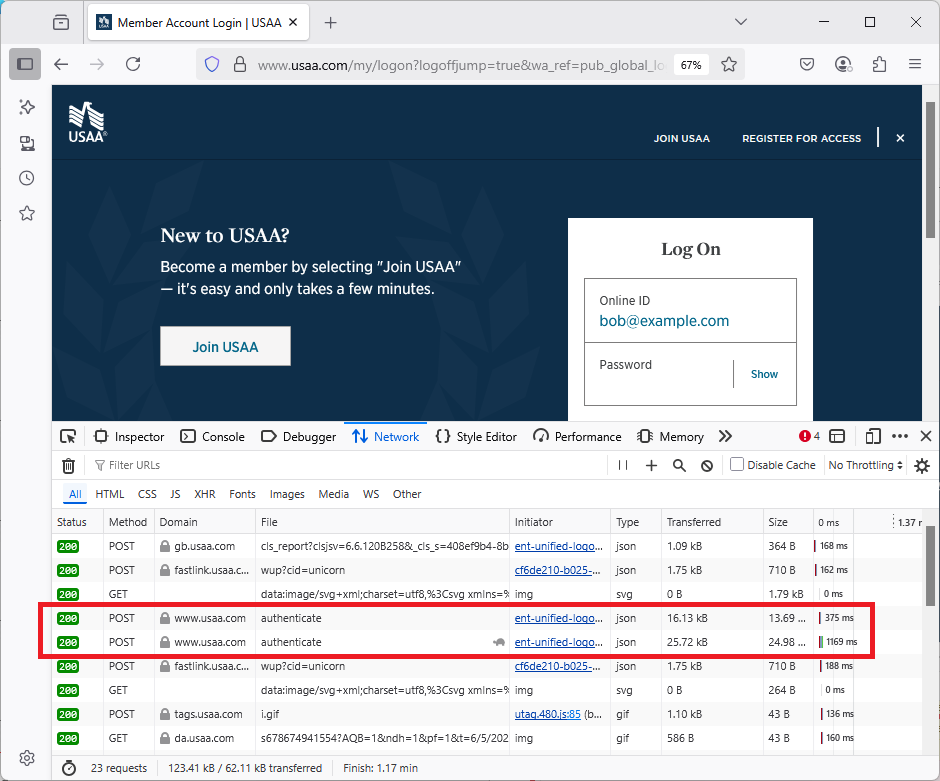Open the synced tabs sidebar icon
Viewport: 940px width, 781px height.
coord(27,143)
